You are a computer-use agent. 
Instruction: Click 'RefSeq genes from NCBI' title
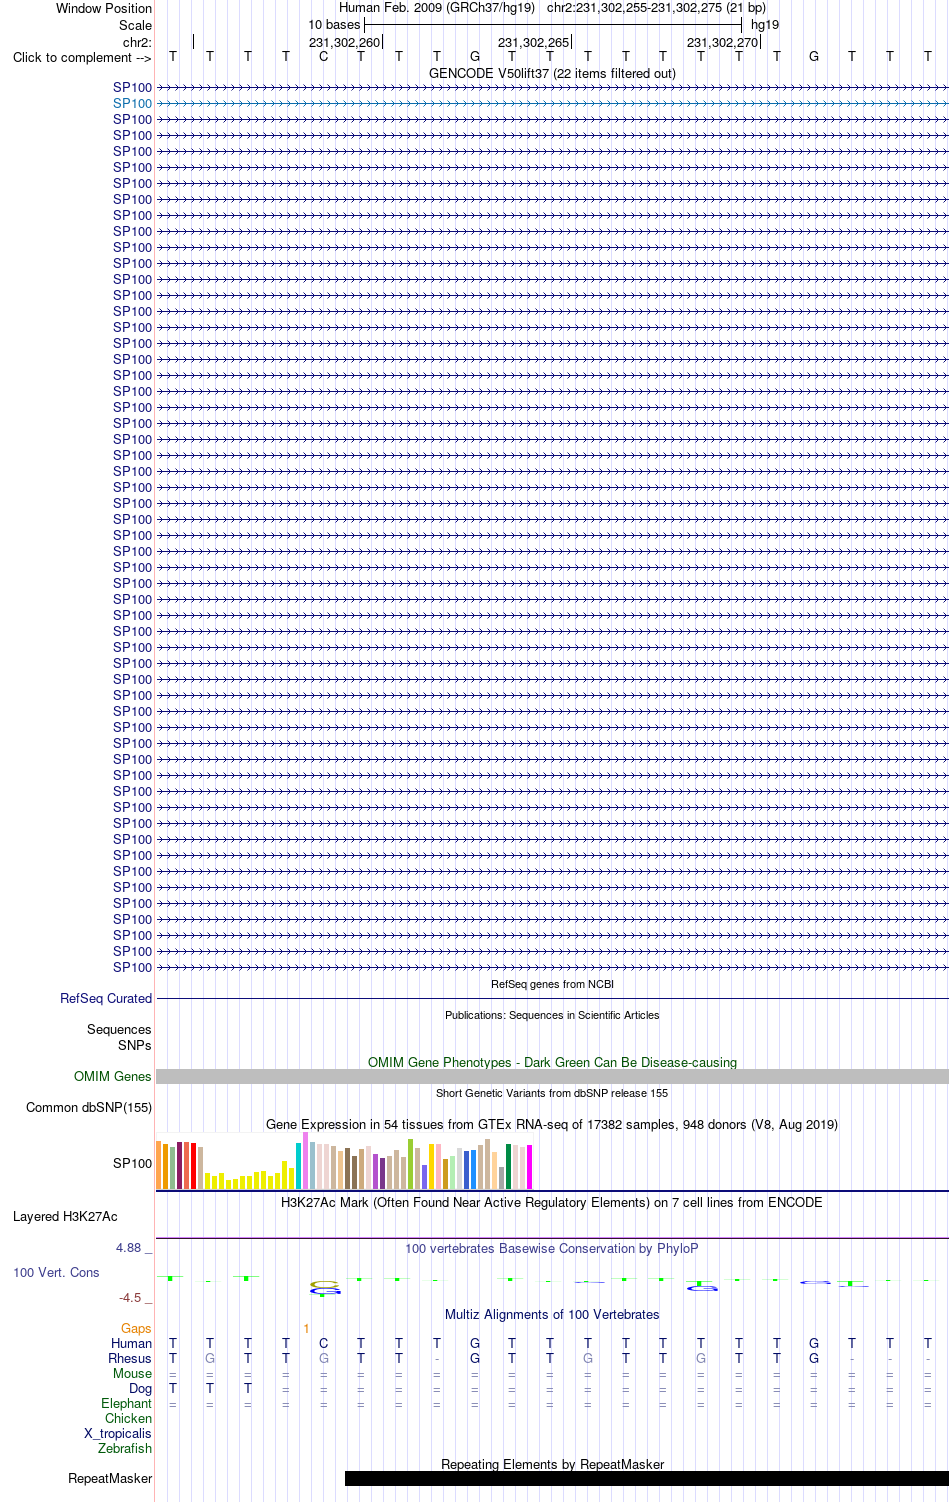(x=552, y=984)
